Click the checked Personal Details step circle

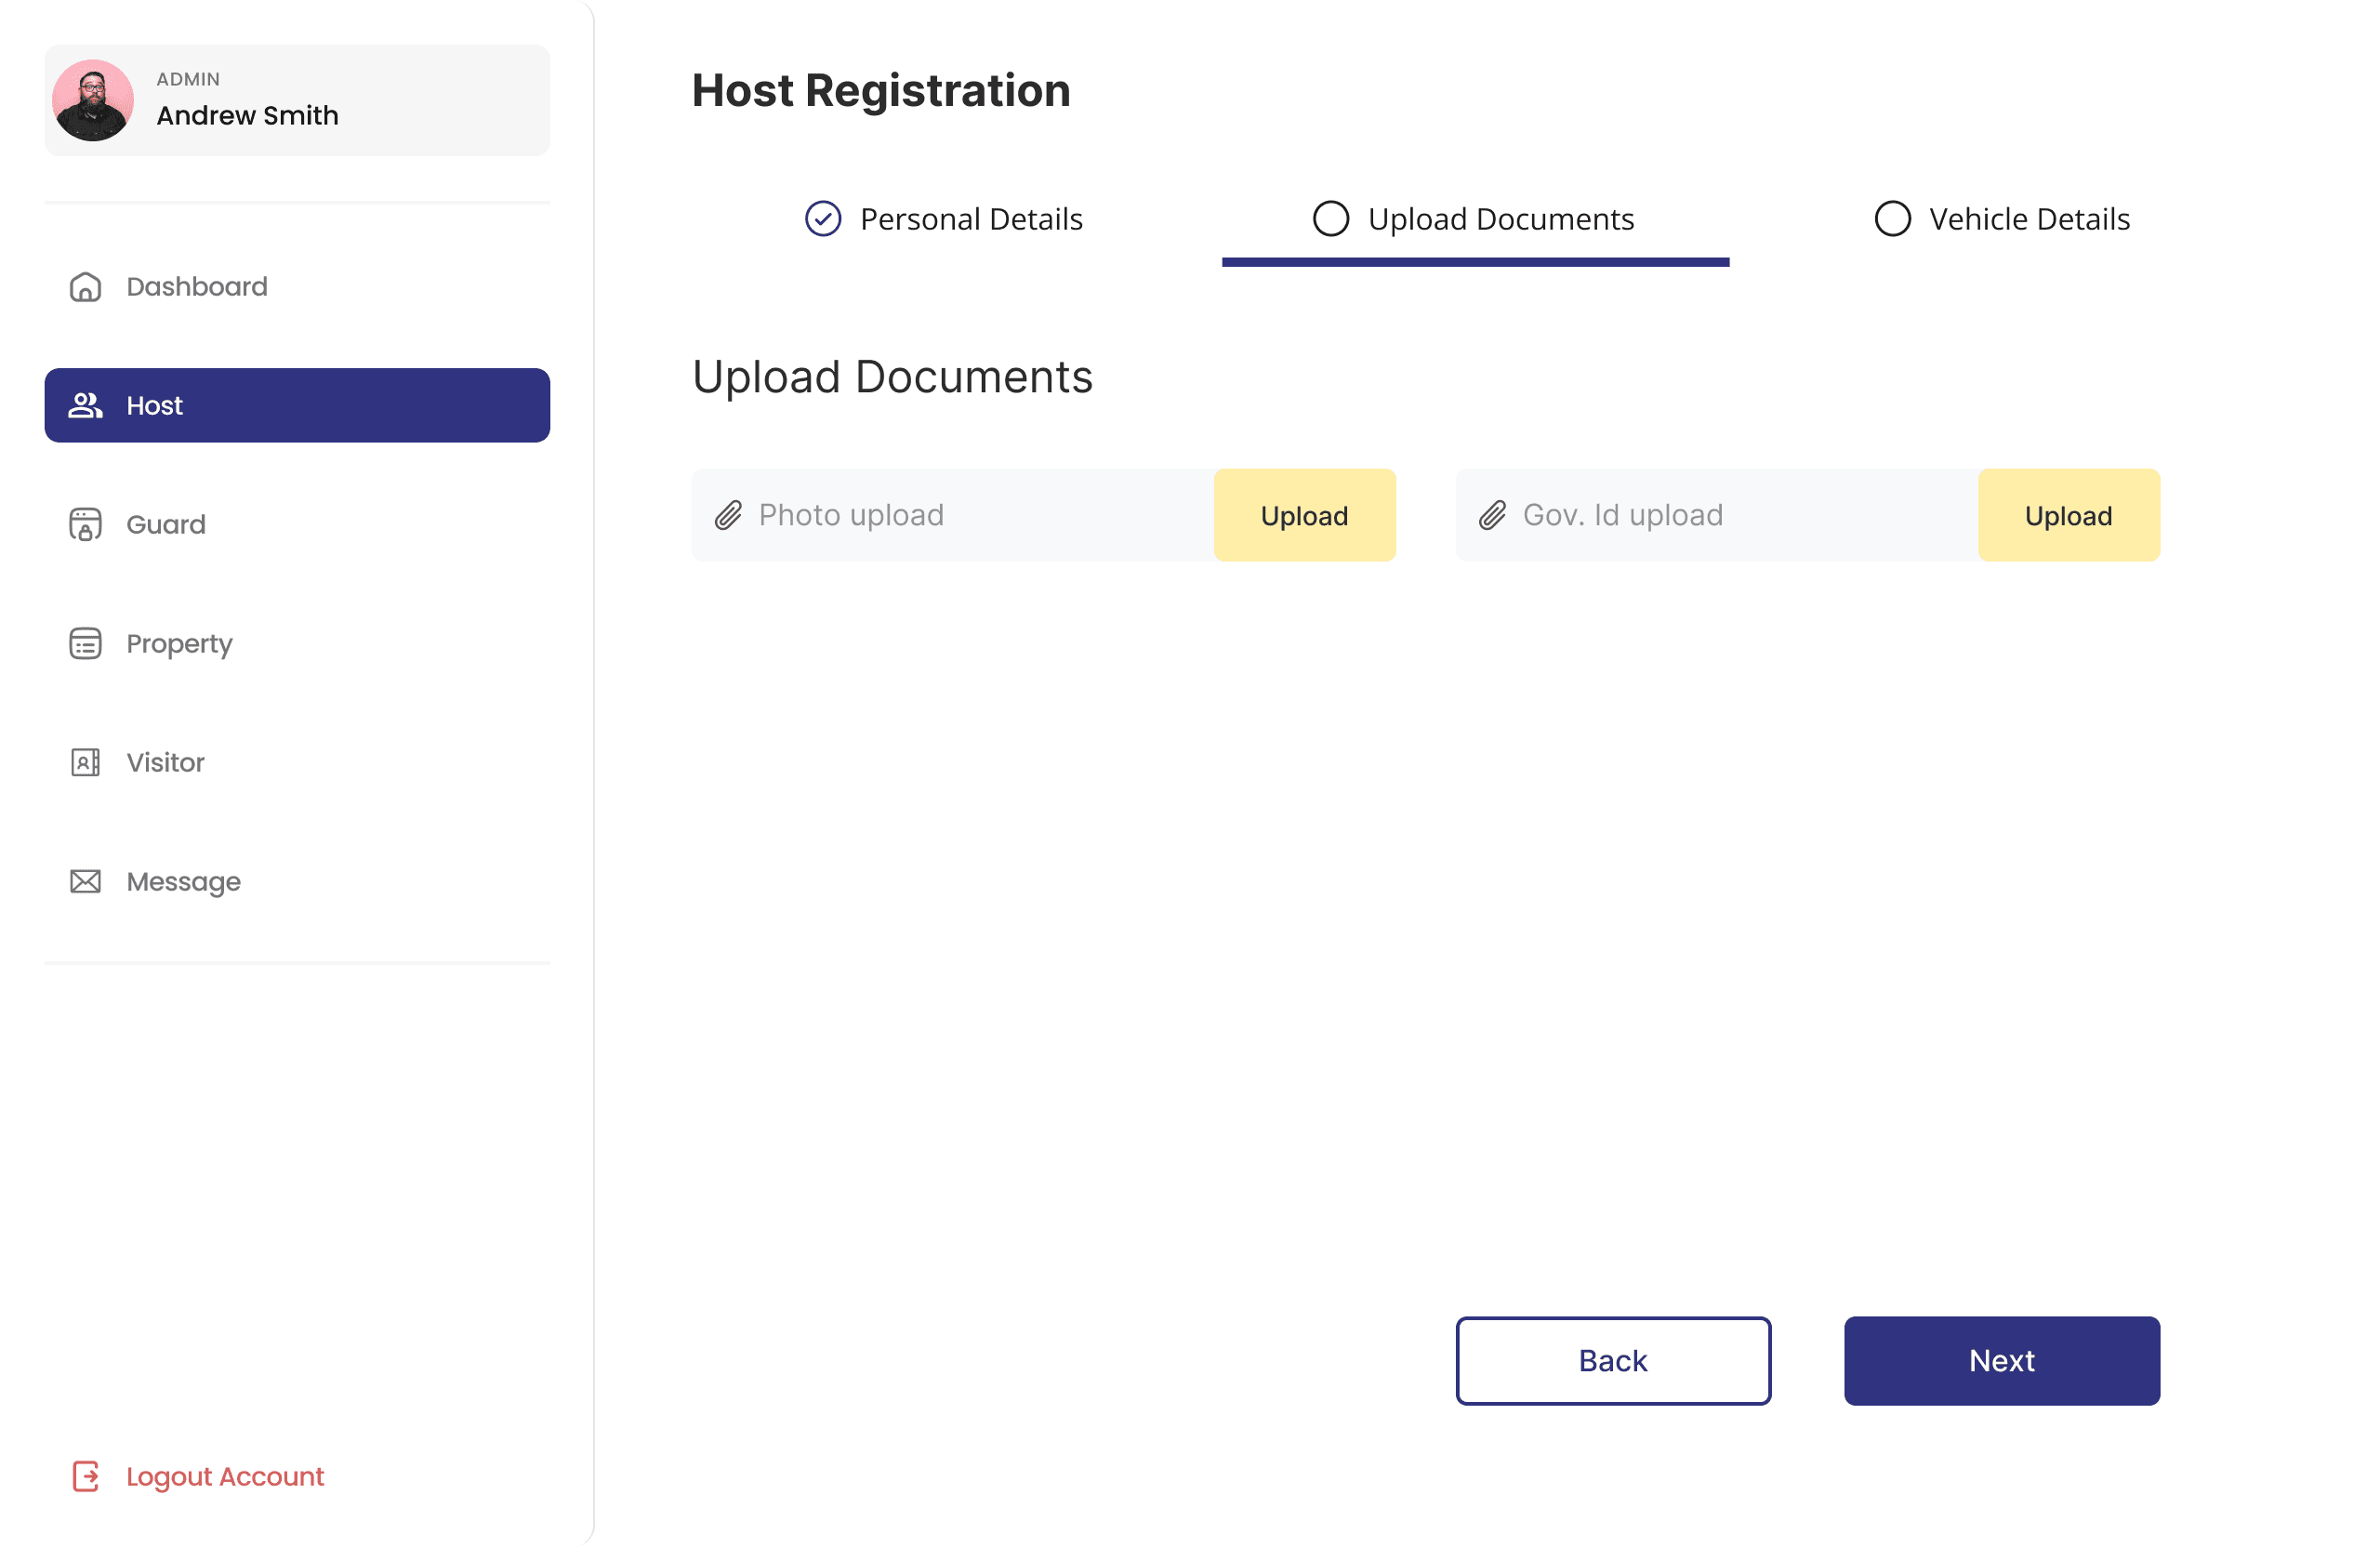pos(823,219)
